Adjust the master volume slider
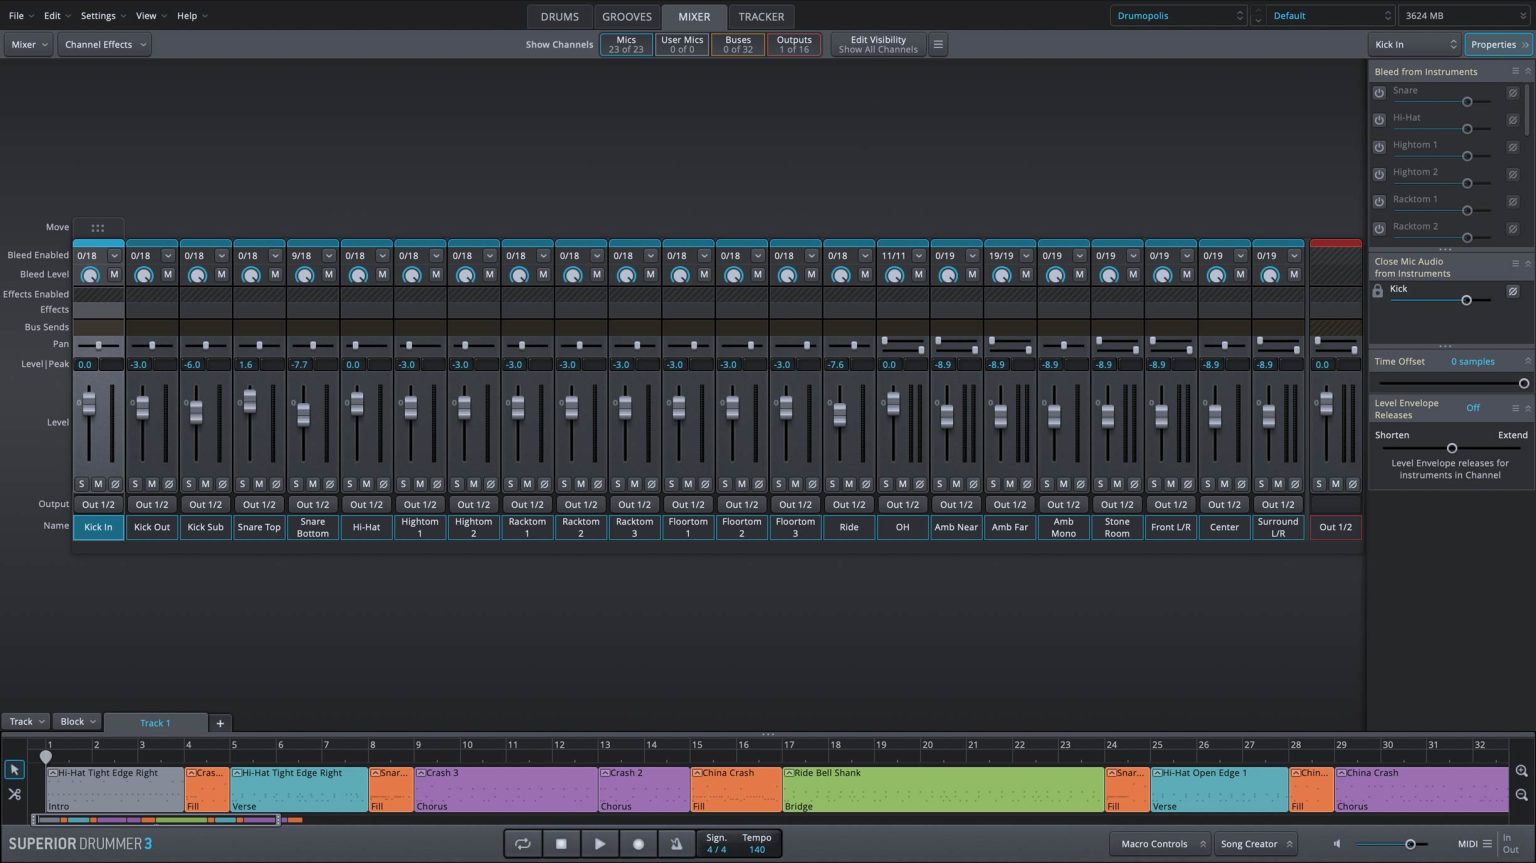Screen dimensions: 1536x863 point(1410,844)
